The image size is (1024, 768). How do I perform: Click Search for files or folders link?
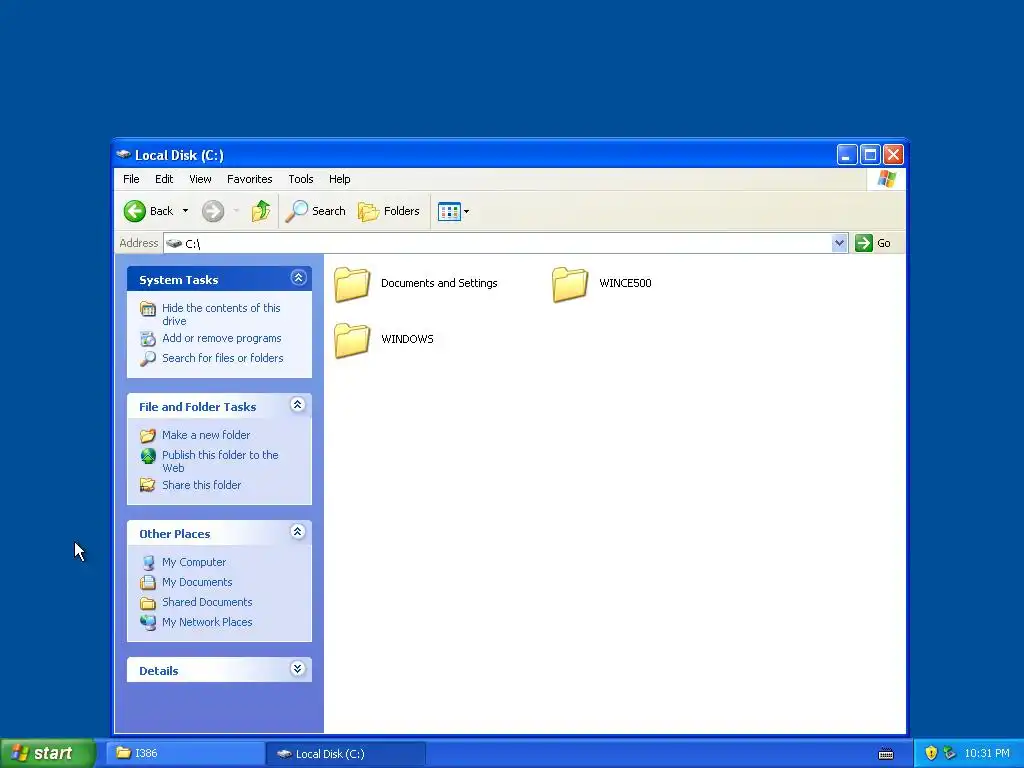pos(223,358)
